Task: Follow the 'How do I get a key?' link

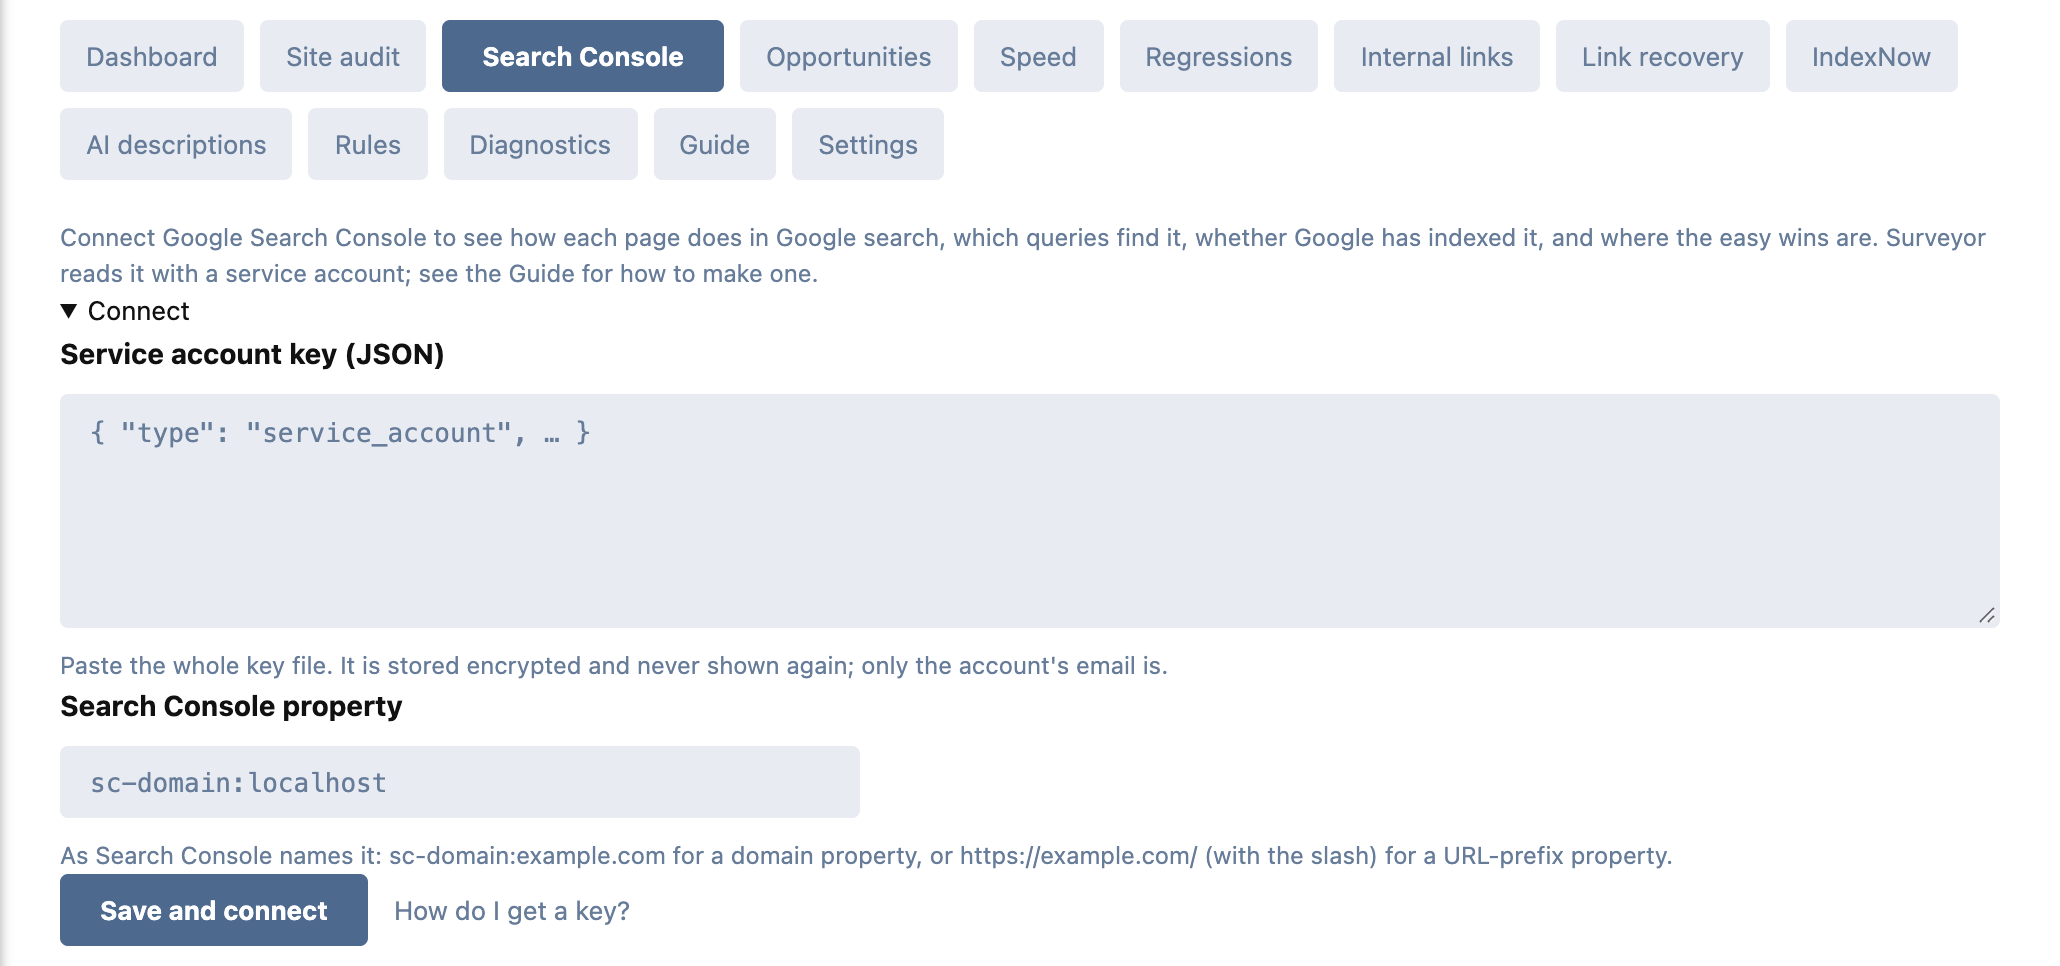Action: tap(512, 911)
